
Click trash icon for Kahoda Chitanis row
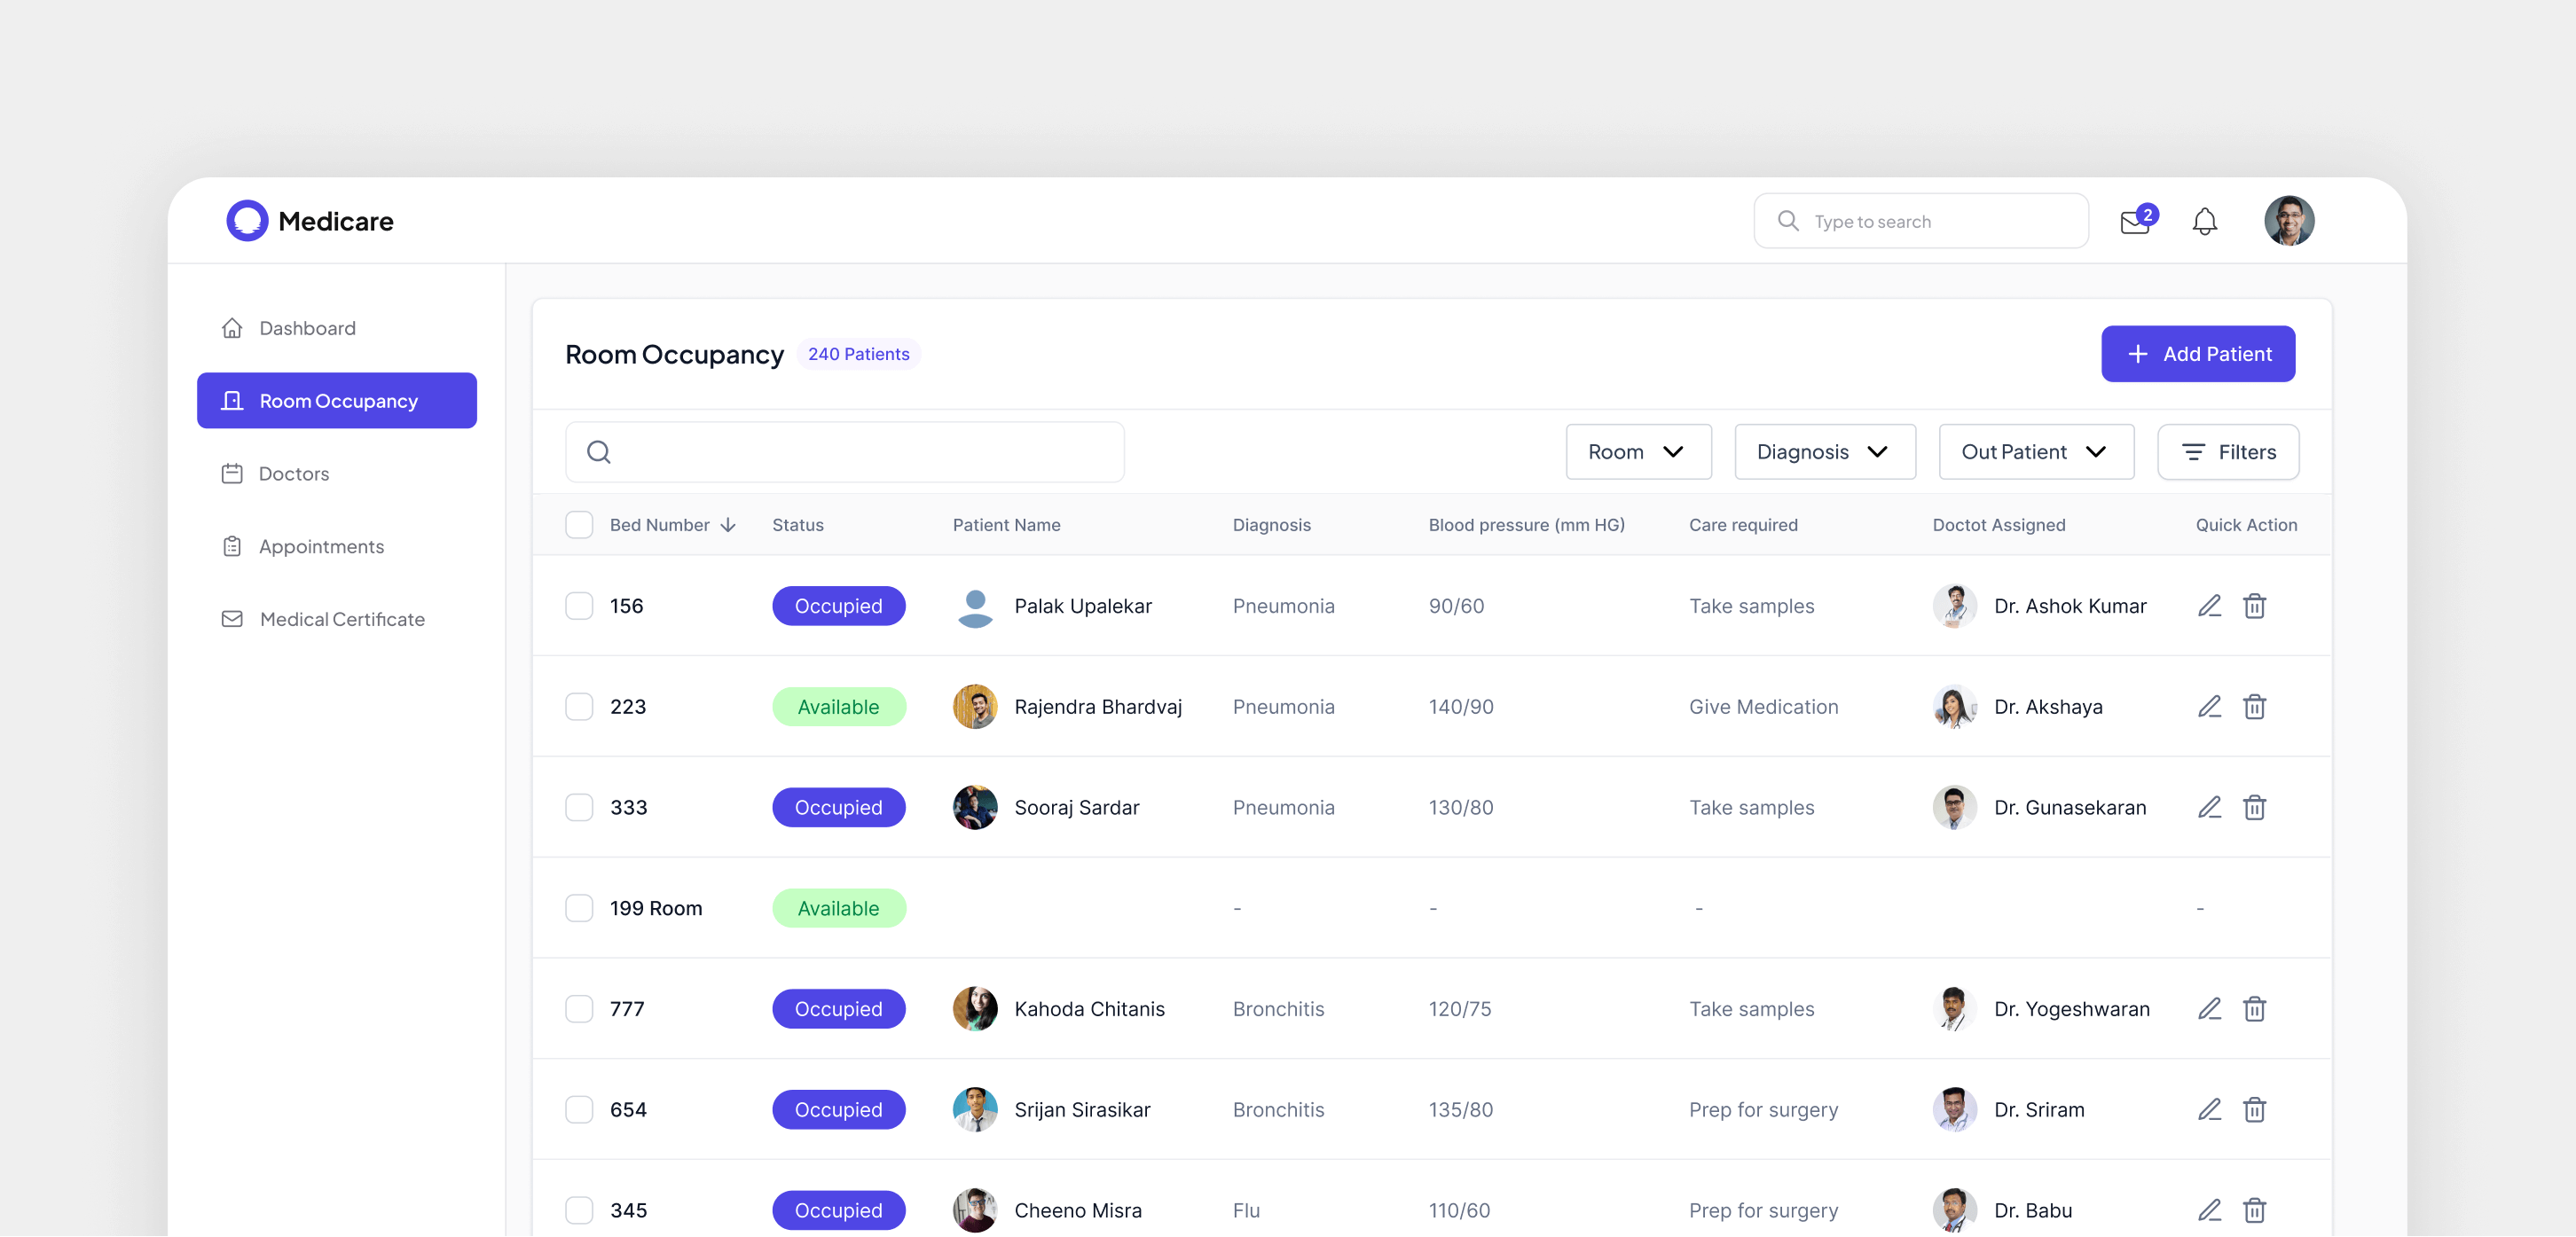click(2254, 1009)
